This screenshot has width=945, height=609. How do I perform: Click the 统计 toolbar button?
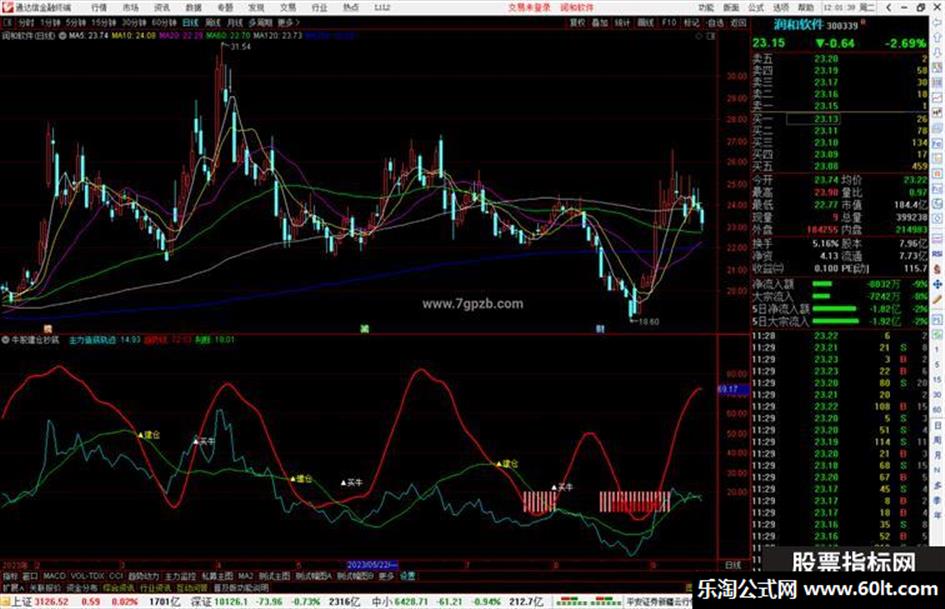[x=623, y=22]
